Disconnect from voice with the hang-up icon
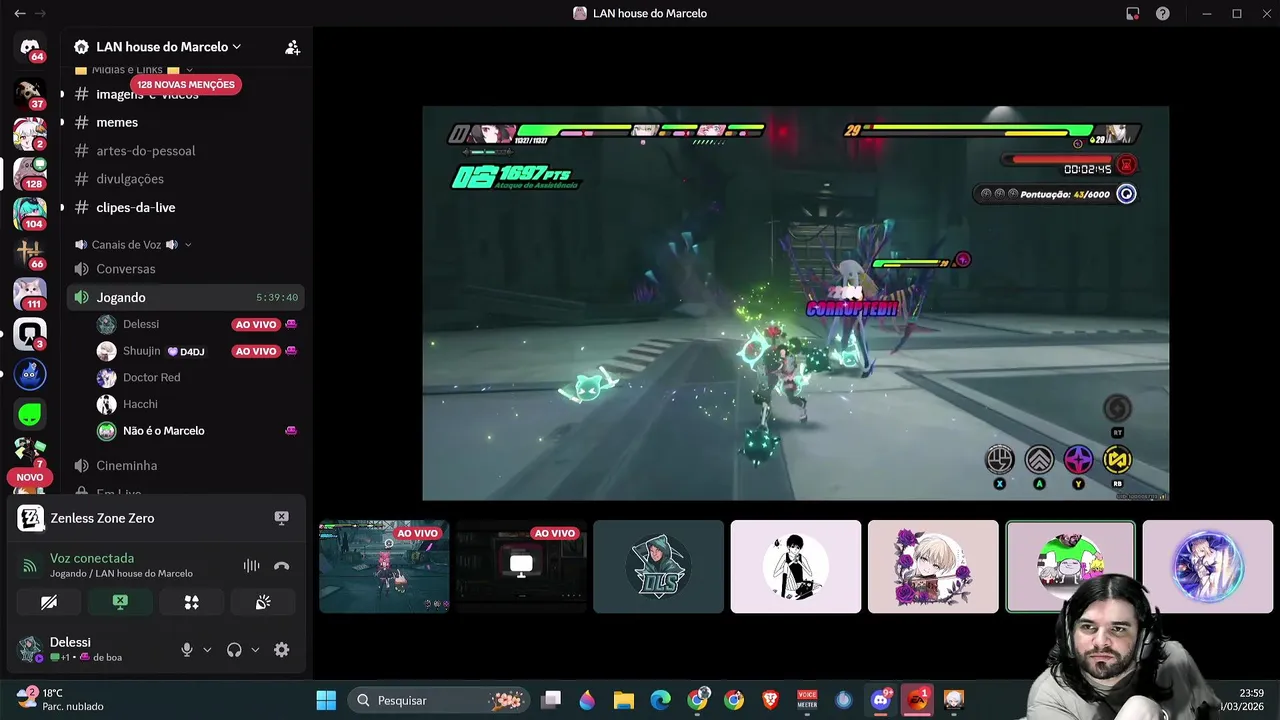Screen dimensions: 1280x720 pyautogui.click(x=282, y=565)
